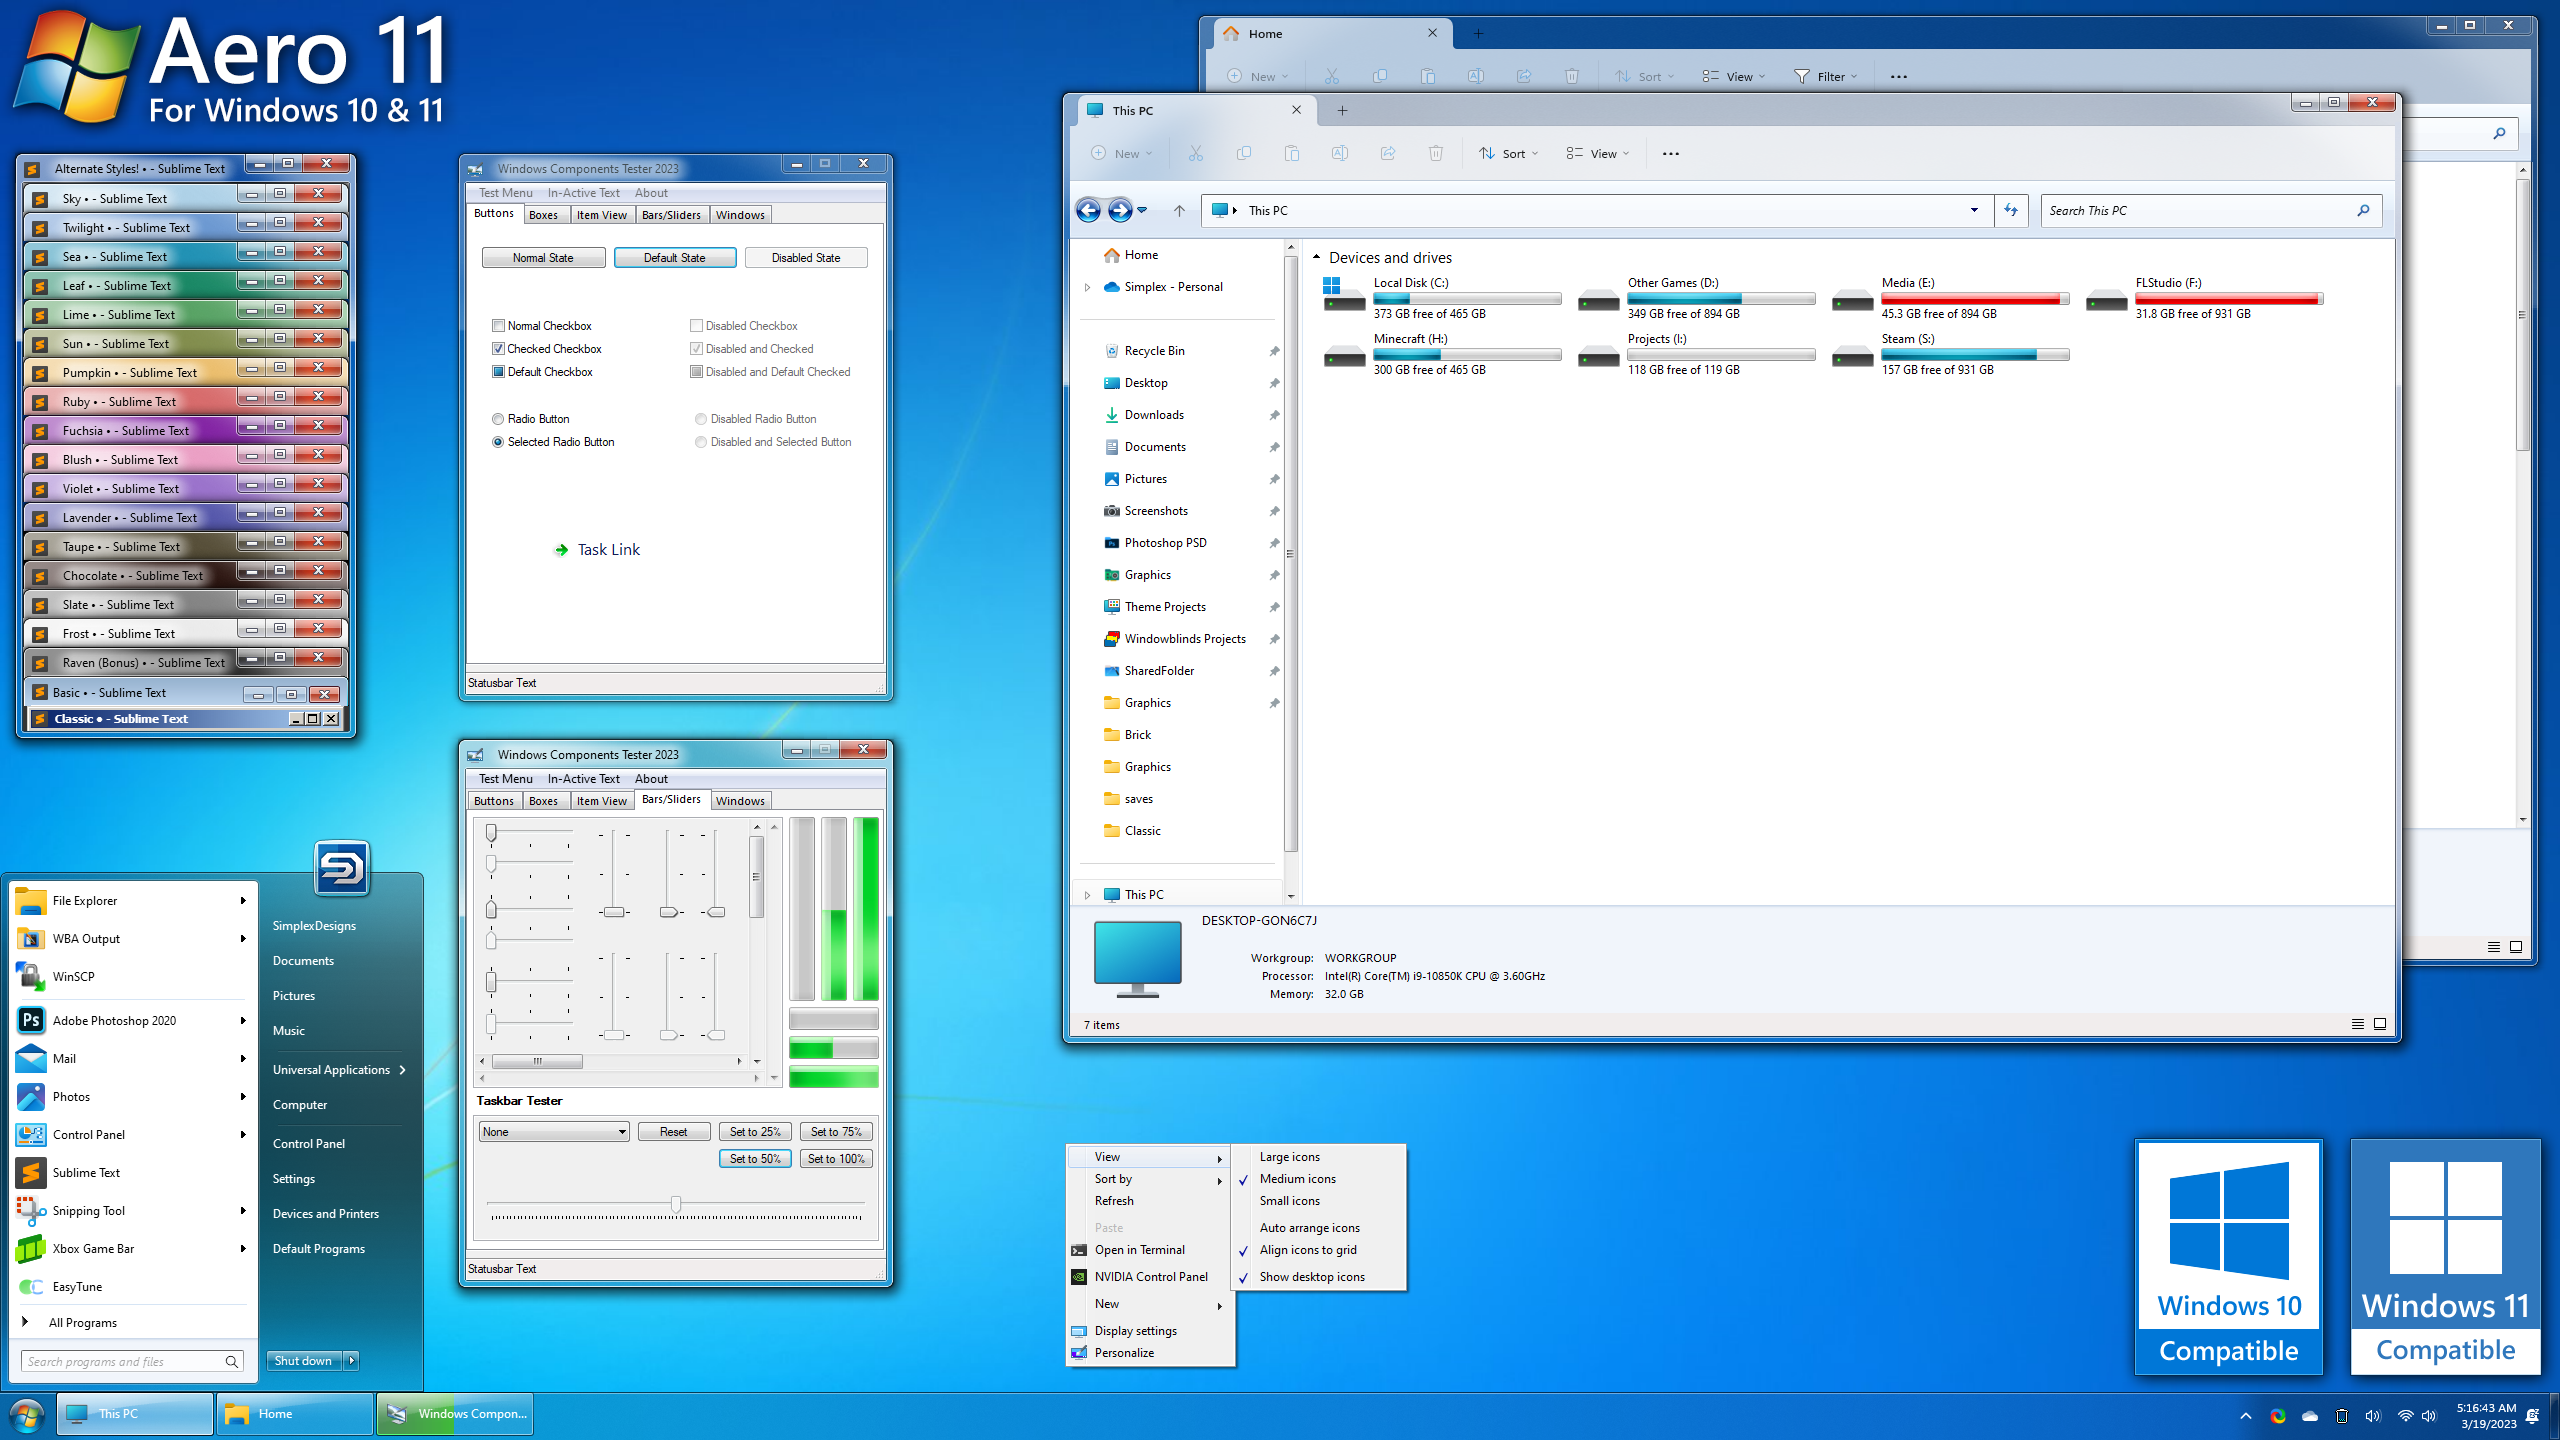Select the unselected Radio Button option

(498, 419)
